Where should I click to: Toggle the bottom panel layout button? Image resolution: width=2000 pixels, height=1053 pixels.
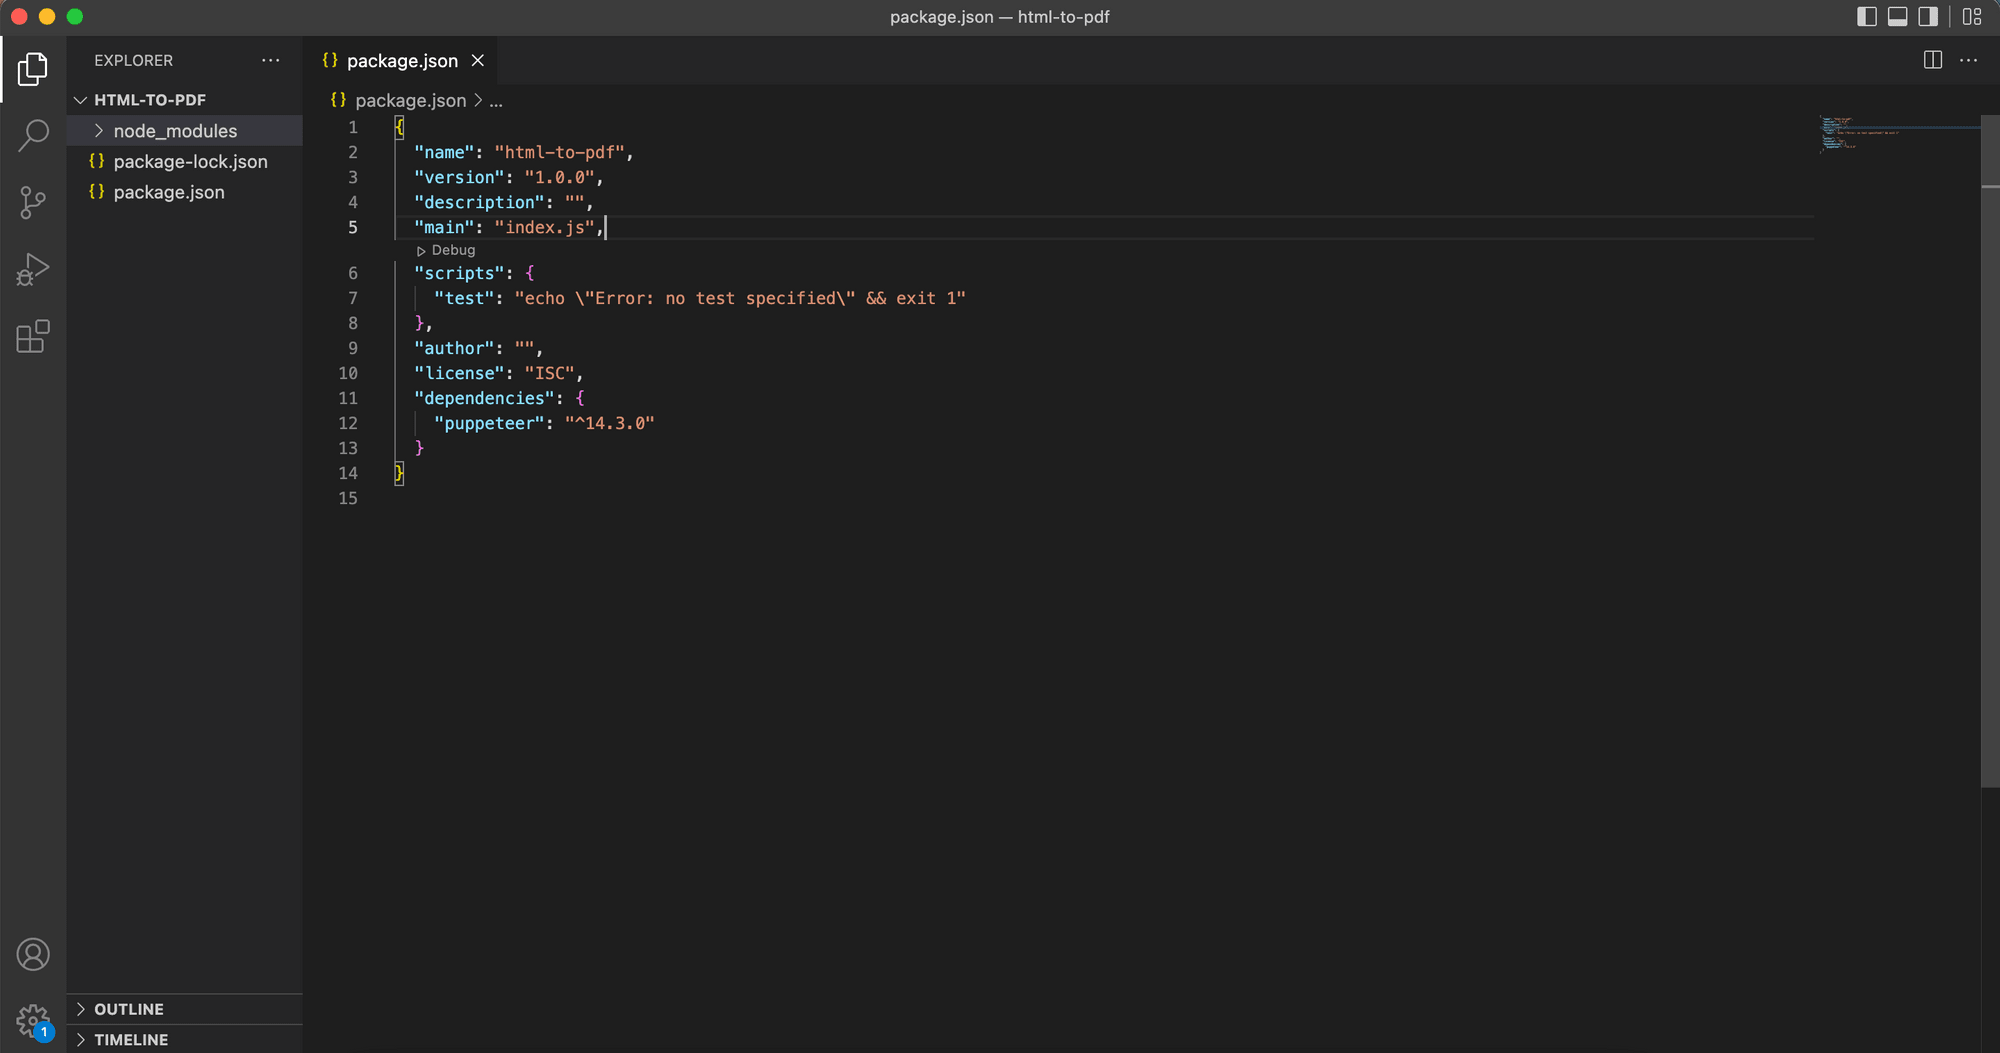[1897, 17]
